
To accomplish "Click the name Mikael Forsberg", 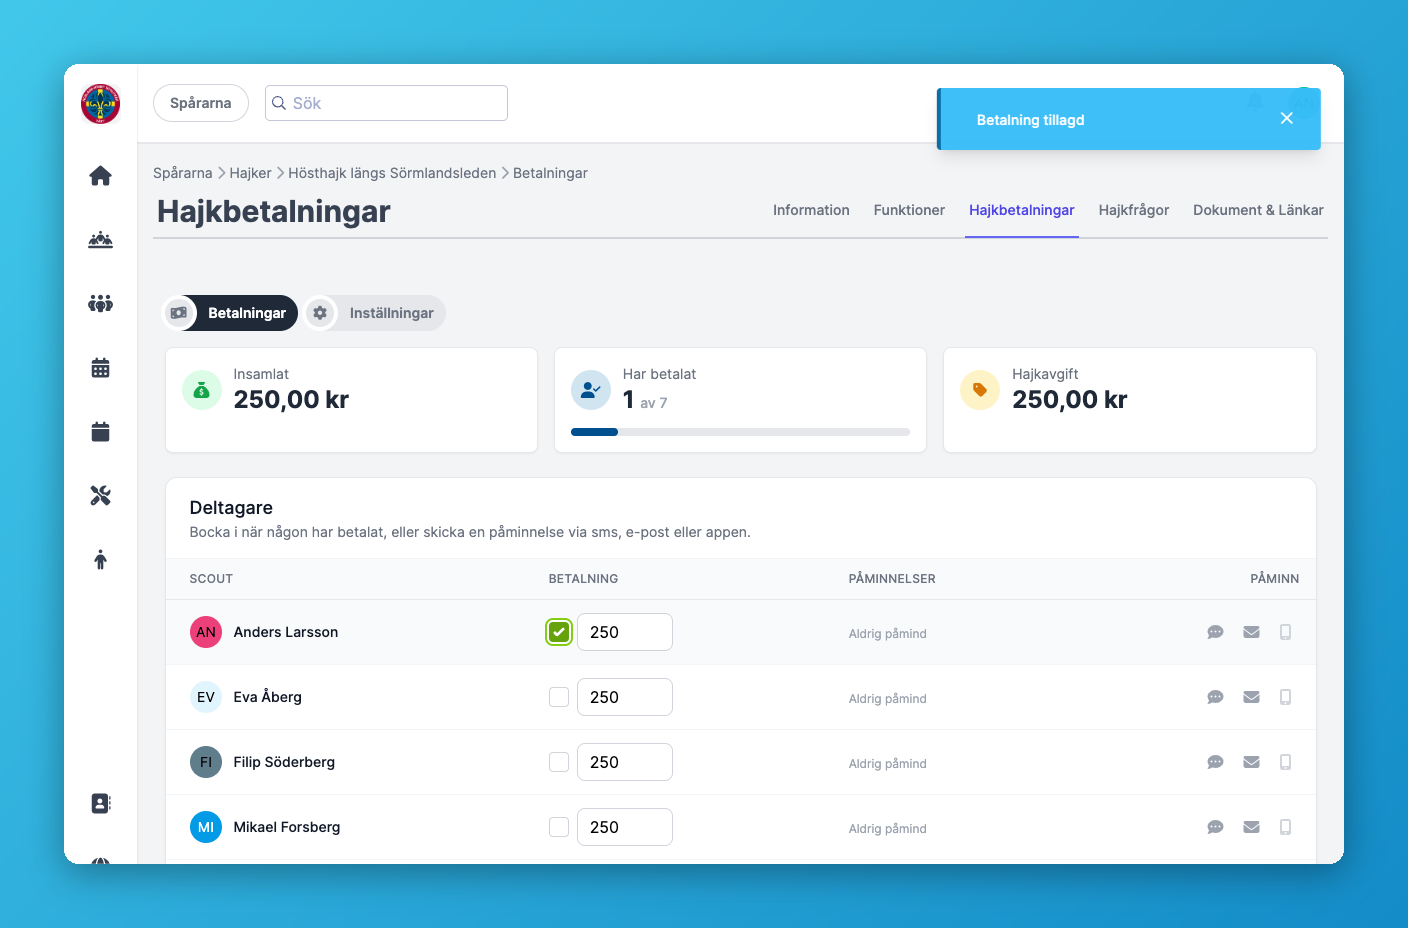I will (287, 827).
